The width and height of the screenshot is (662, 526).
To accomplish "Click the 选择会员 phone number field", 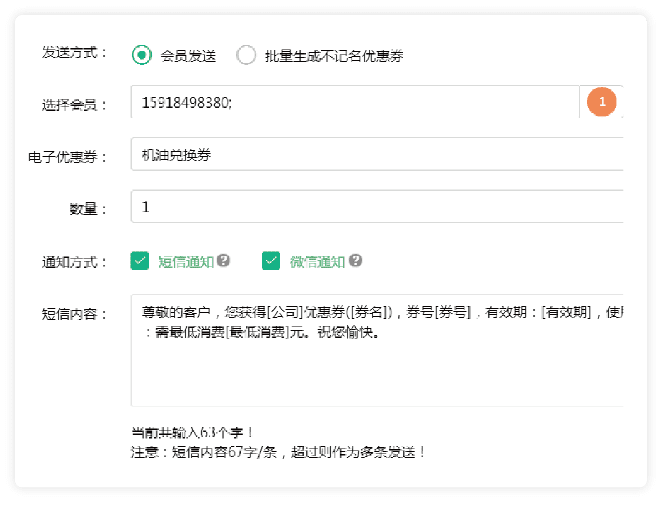I will 355,102.
